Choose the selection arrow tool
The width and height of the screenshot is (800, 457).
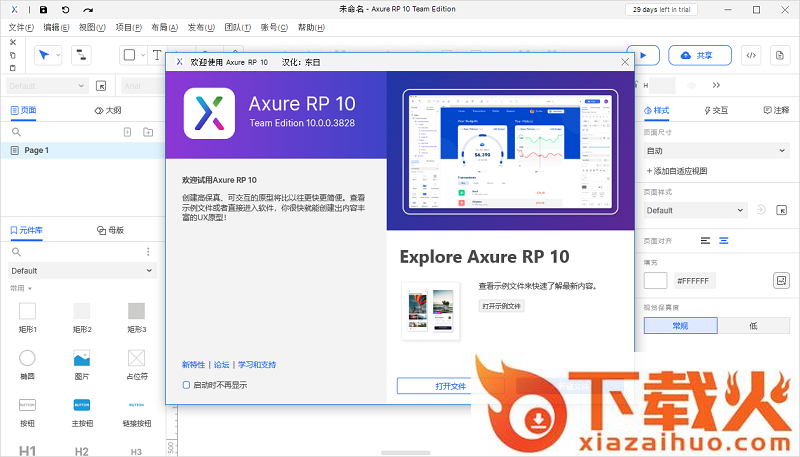pyautogui.click(x=44, y=55)
